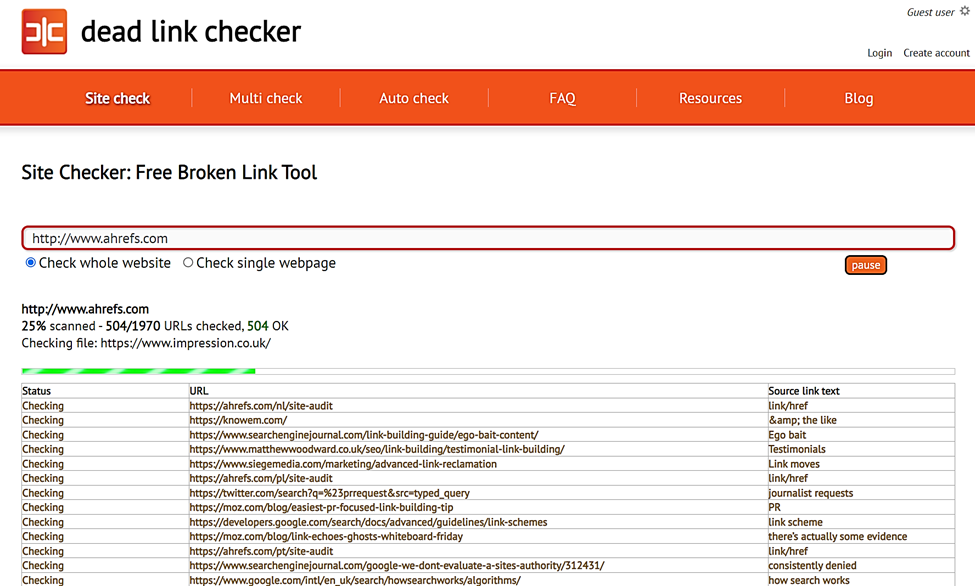Open the matthewwoodward testimonial-link-building link
Viewport: 975px width, 586px height.
point(377,449)
